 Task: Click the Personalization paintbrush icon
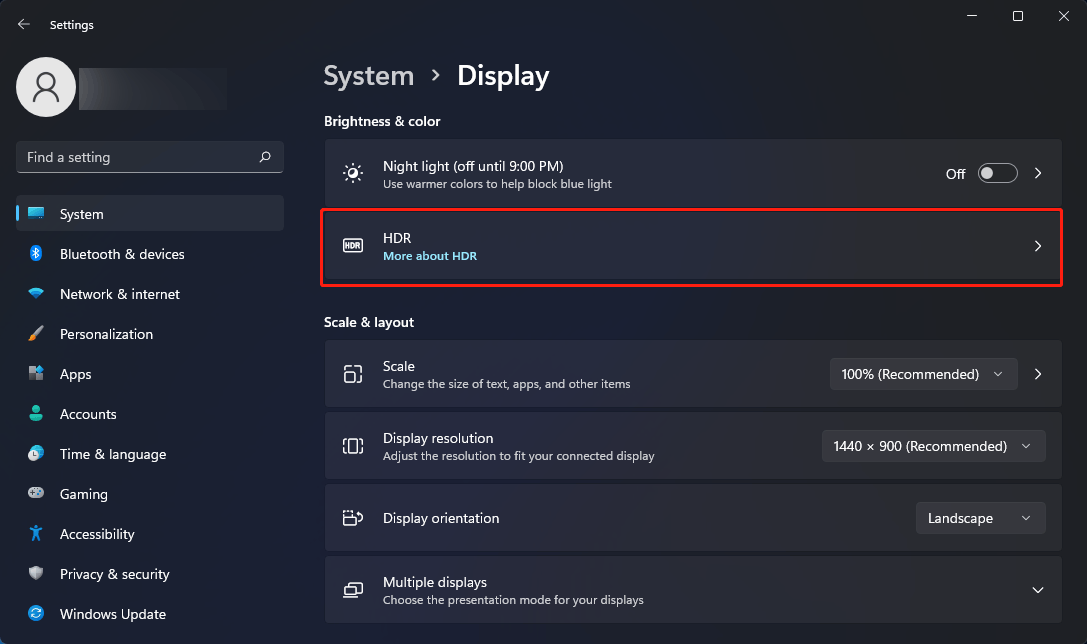[34, 334]
